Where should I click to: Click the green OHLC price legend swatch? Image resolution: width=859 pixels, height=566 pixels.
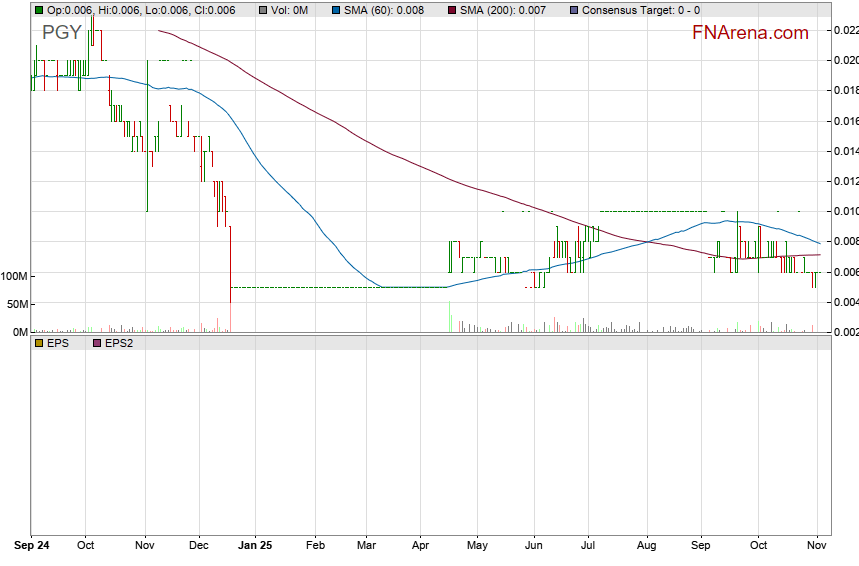[38, 10]
